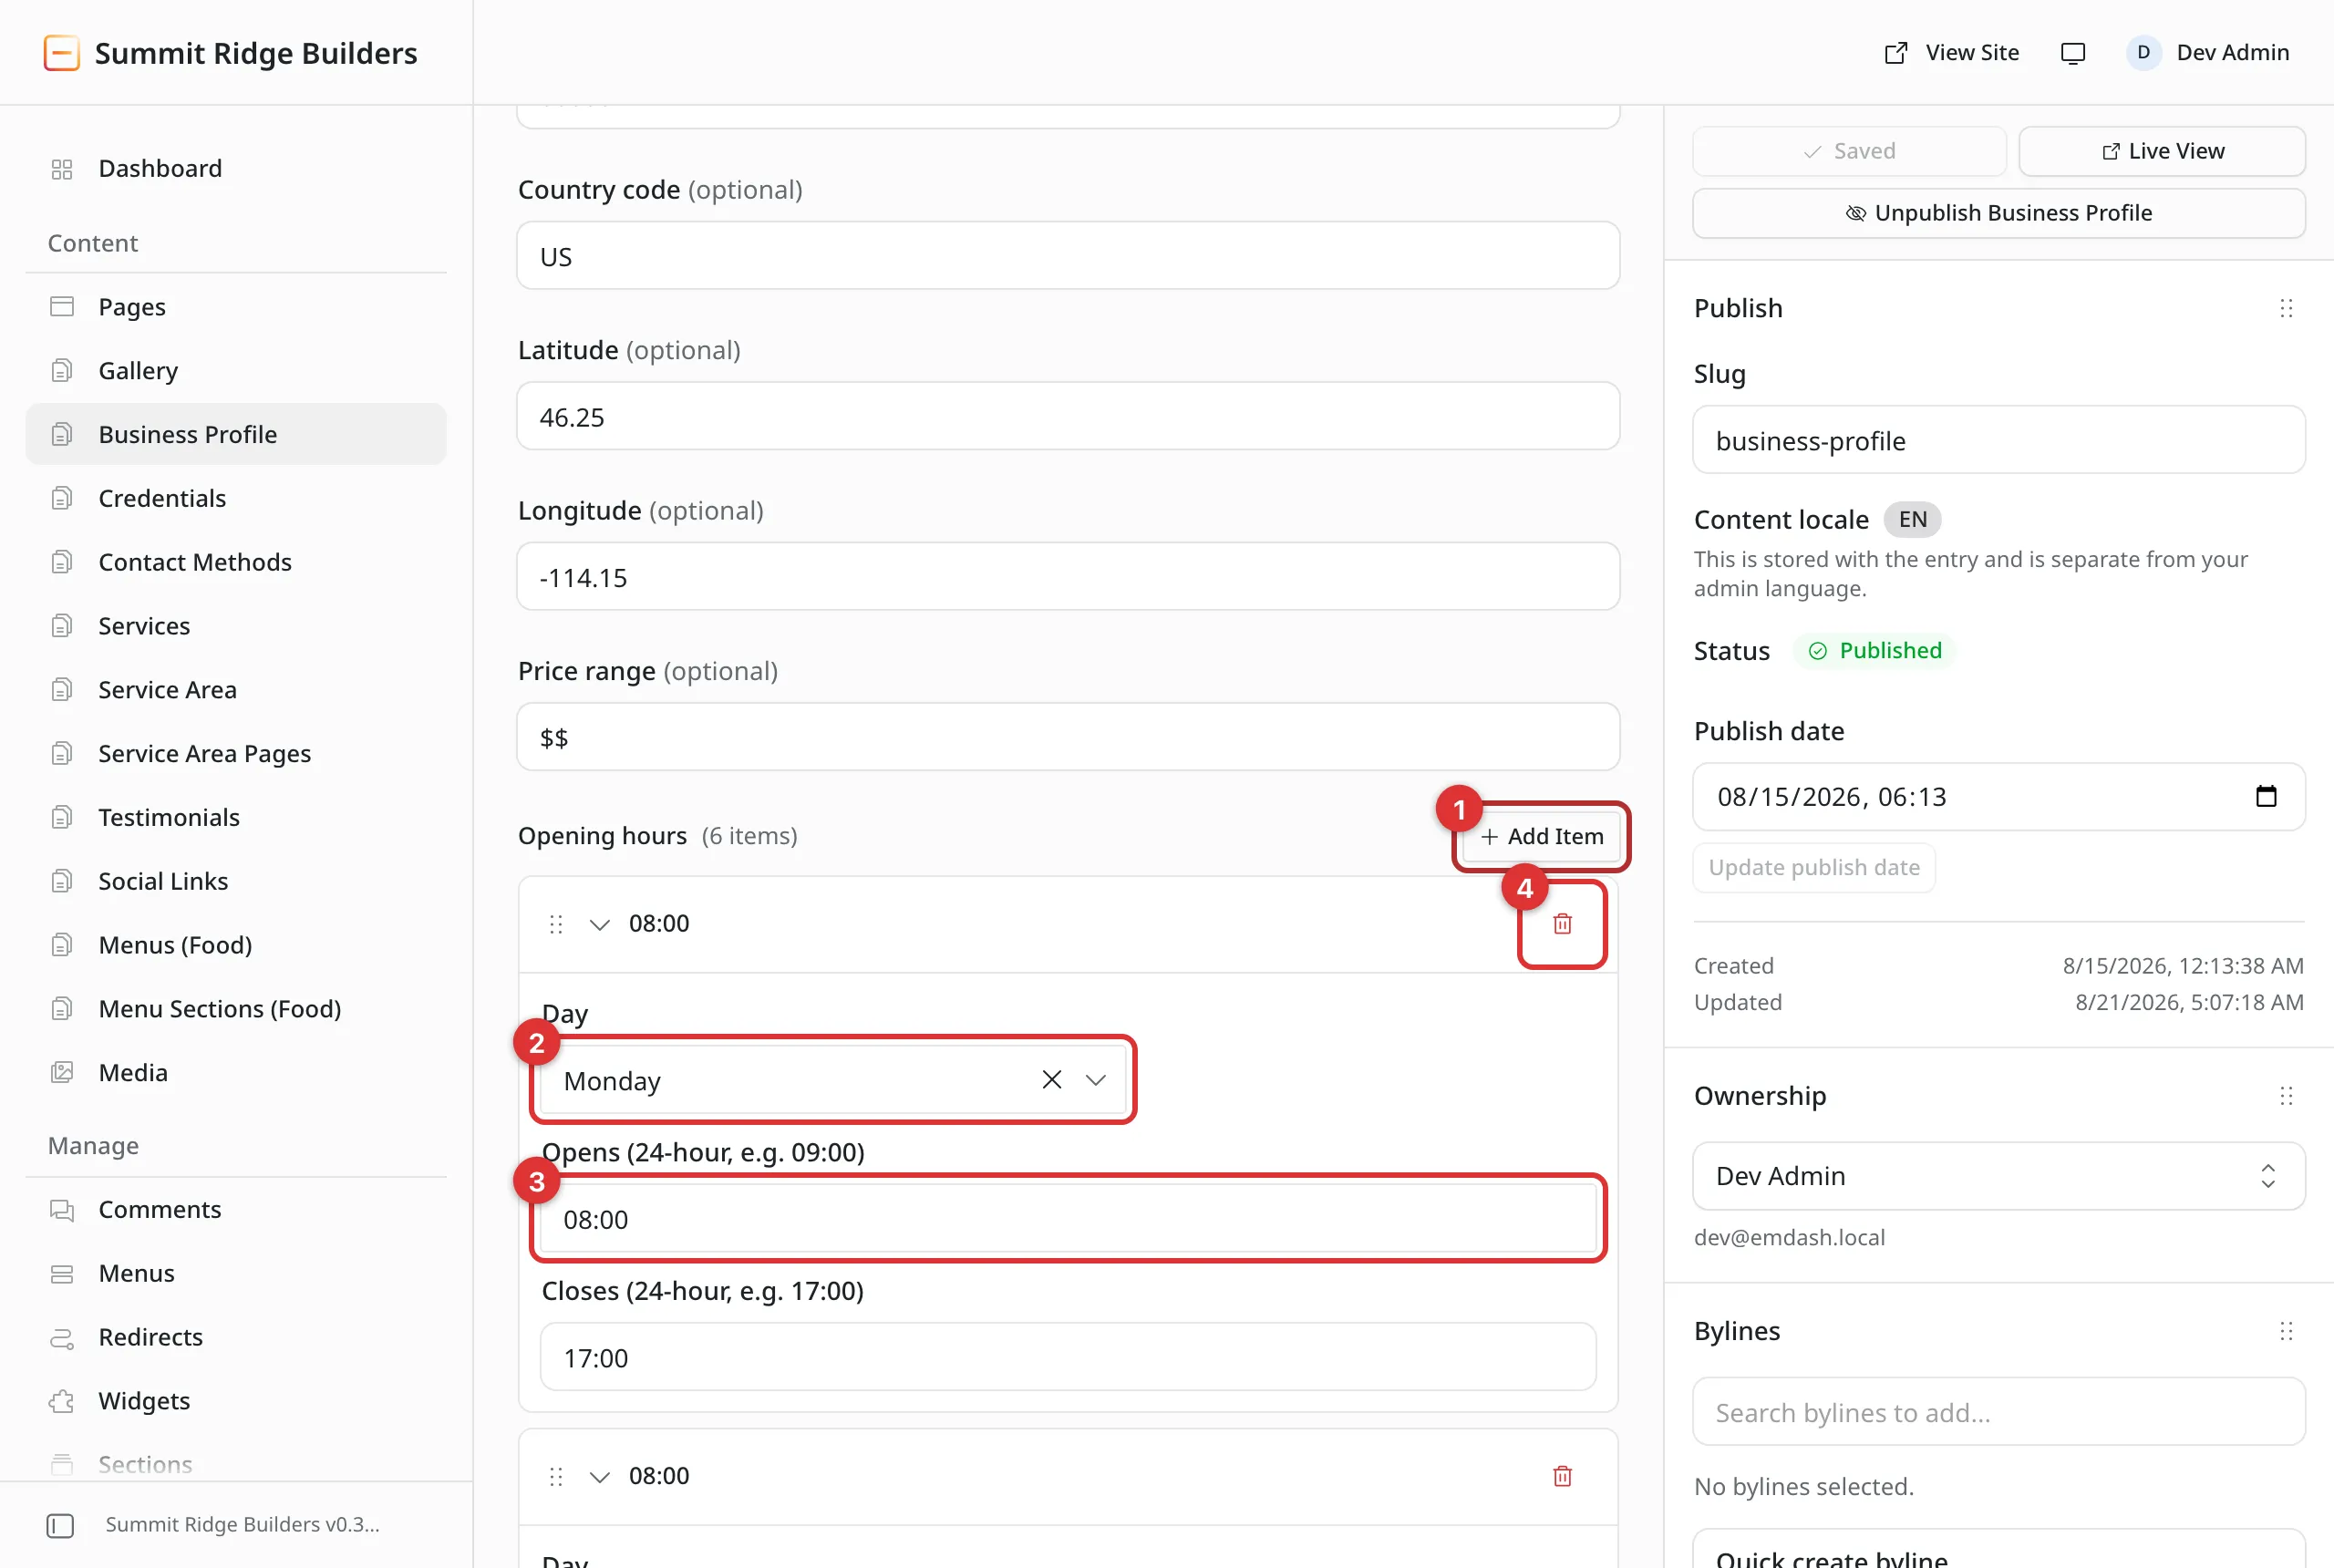Delete the second opening hours item
The width and height of the screenshot is (2334, 1568).
pyautogui.click(x=1562, y=1476)
